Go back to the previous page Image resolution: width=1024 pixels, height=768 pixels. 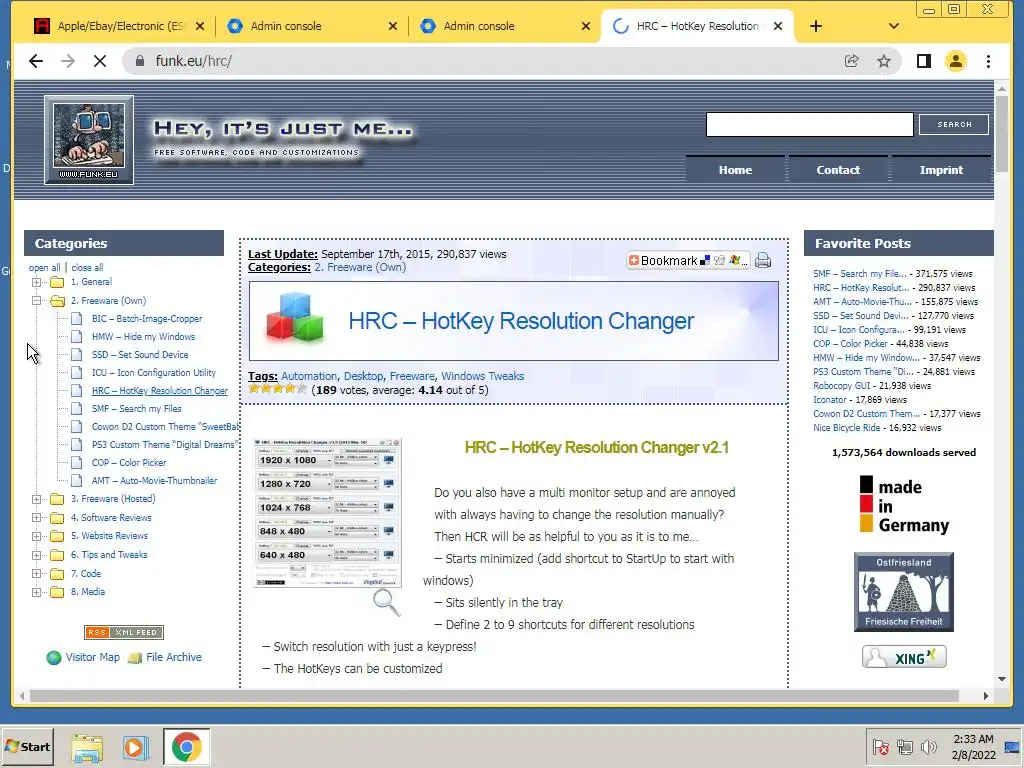coord(36,61)
